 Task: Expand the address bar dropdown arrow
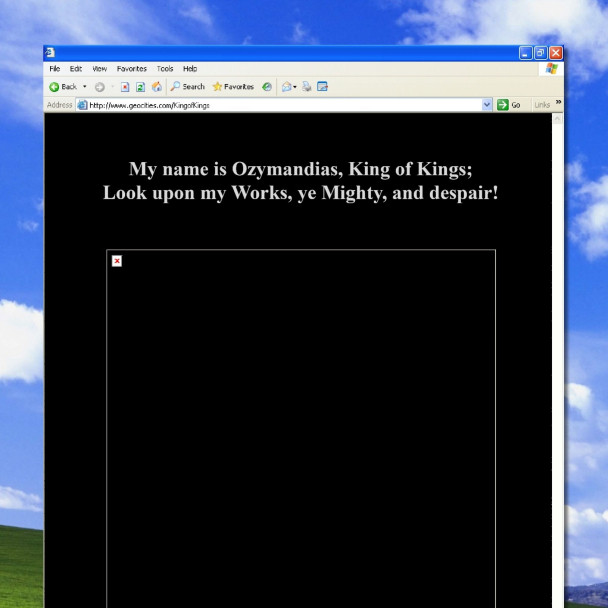click(x=487, y=104)
